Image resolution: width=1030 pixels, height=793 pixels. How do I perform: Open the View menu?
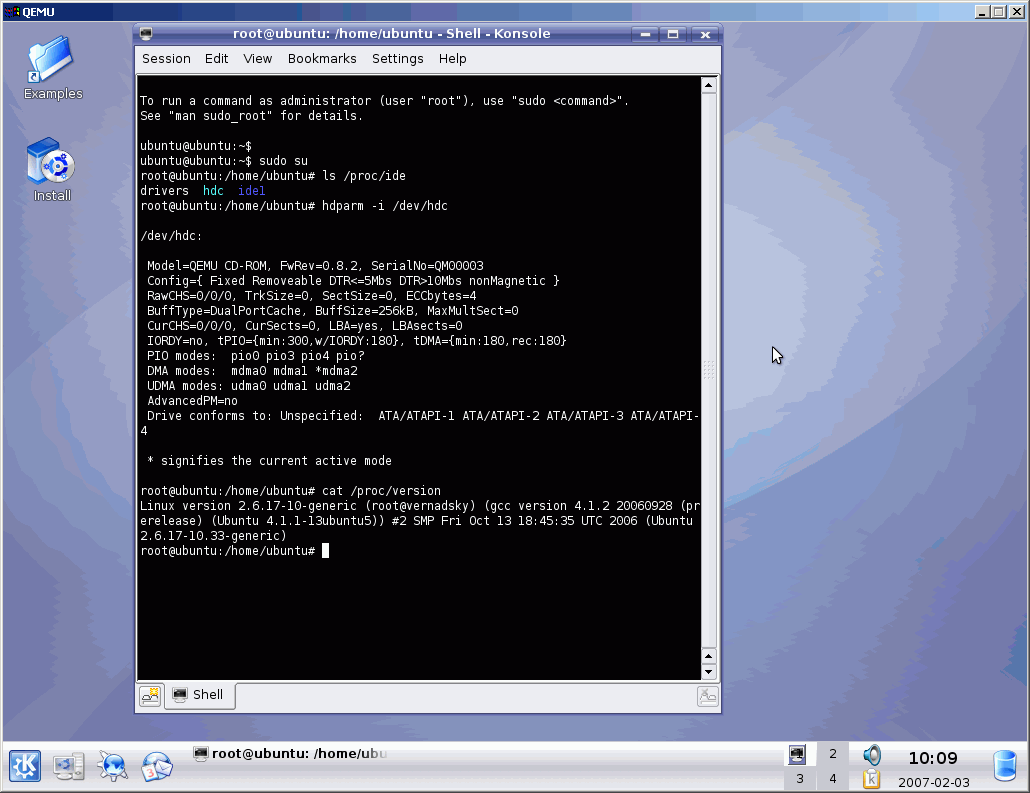(x=258, y=58)
